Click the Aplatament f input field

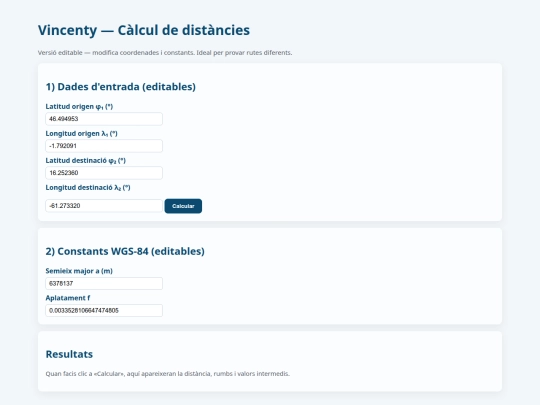coord(104,310)
